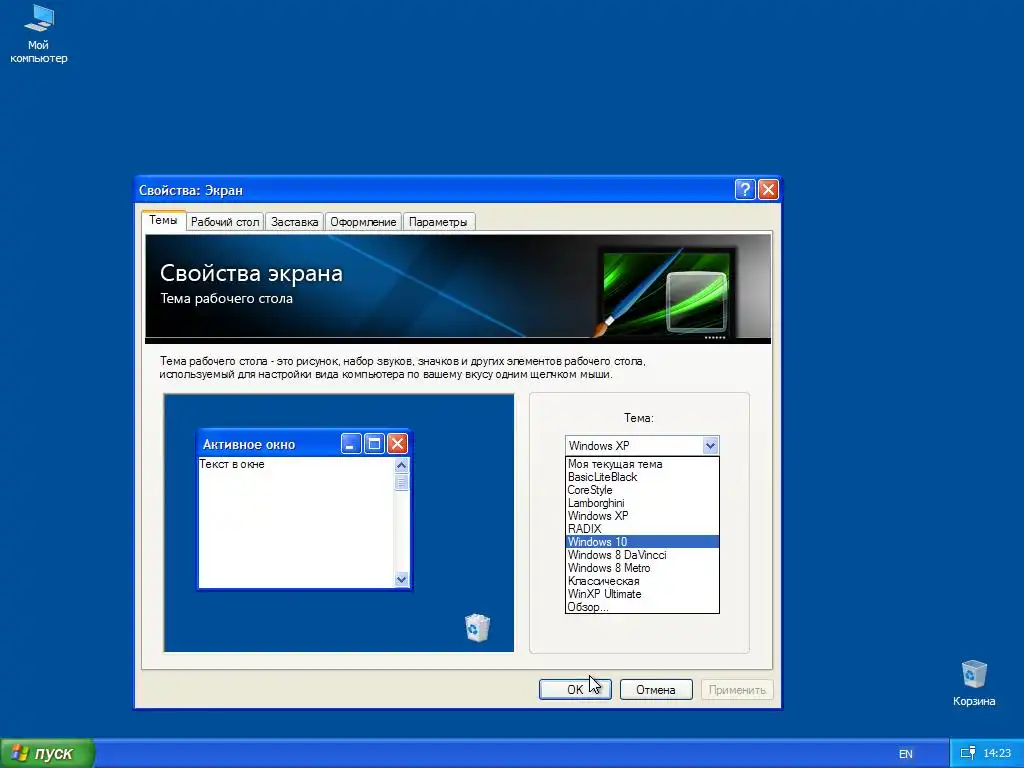The image size is (1024, 768).
Task: Choose CoreStyle theme
Action: pos(642,490)
